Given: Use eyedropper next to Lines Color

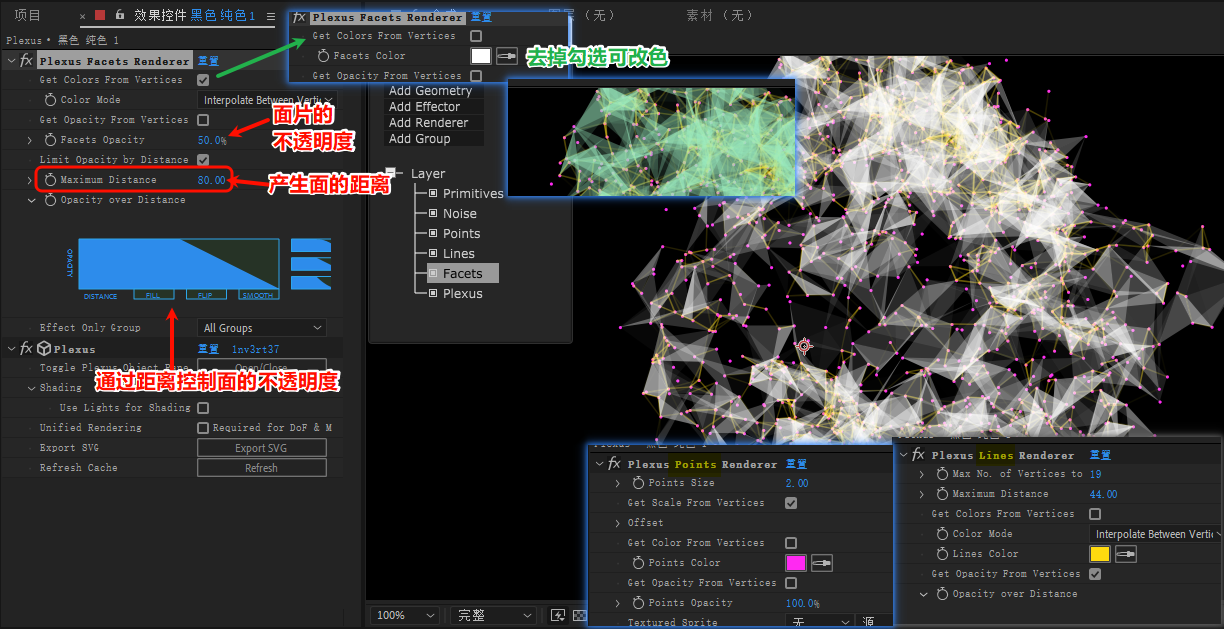Looking at the screenshot, I should click(x=1126, y=554).
